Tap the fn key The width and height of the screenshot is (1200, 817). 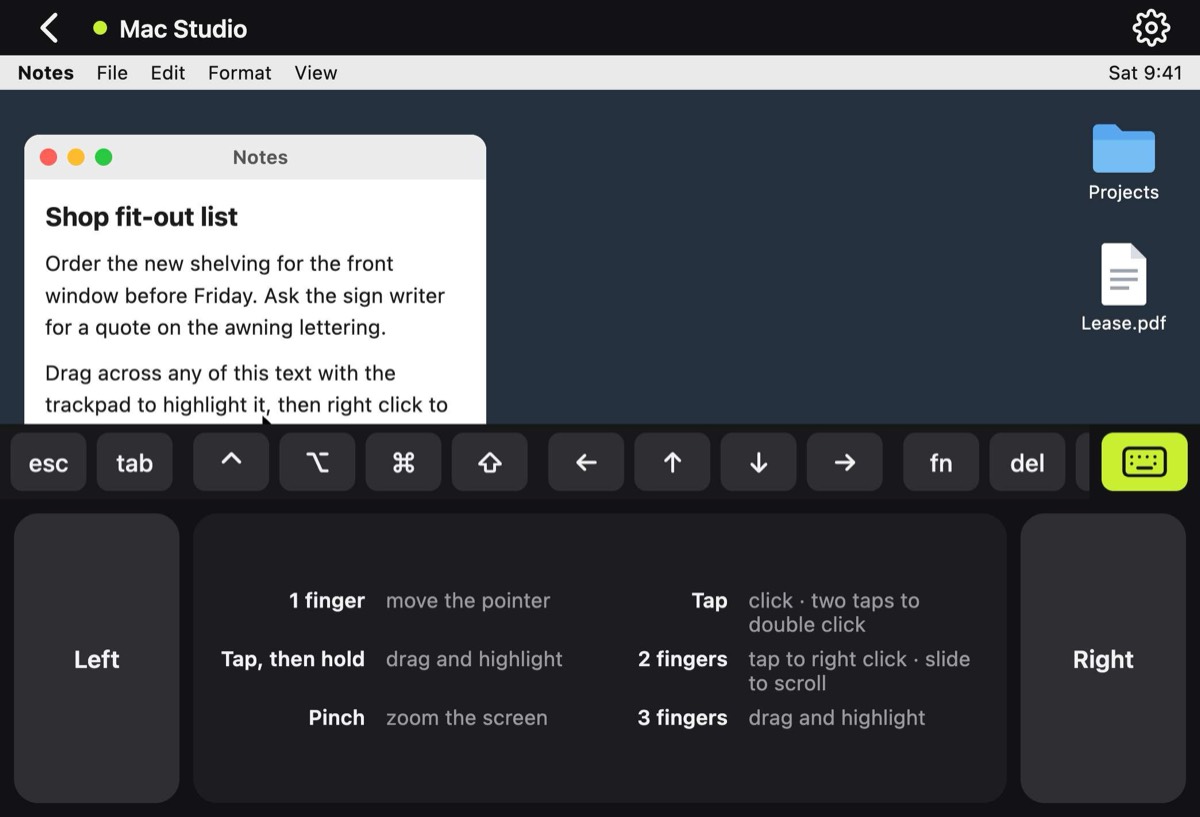pos(941,462)
